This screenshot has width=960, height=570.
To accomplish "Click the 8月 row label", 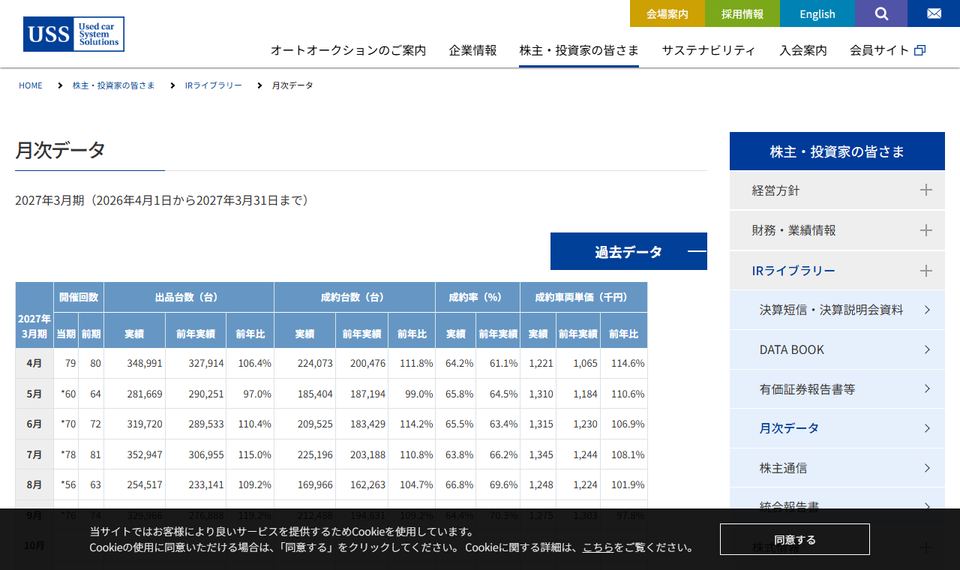I will 34,484.
